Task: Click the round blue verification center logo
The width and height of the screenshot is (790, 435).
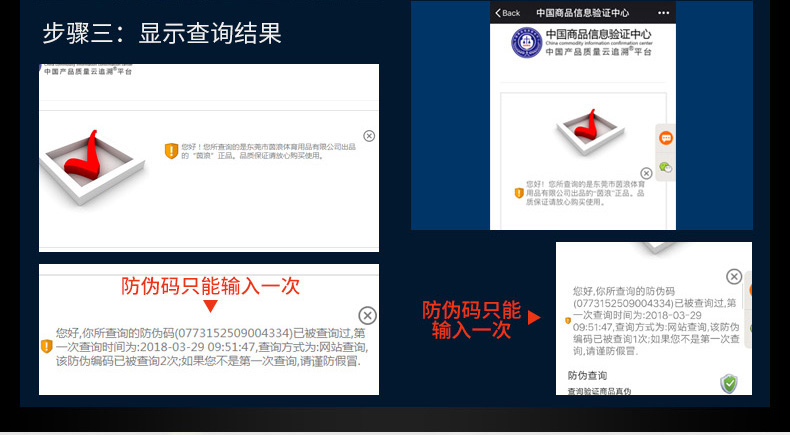Action: pos(525,43)
